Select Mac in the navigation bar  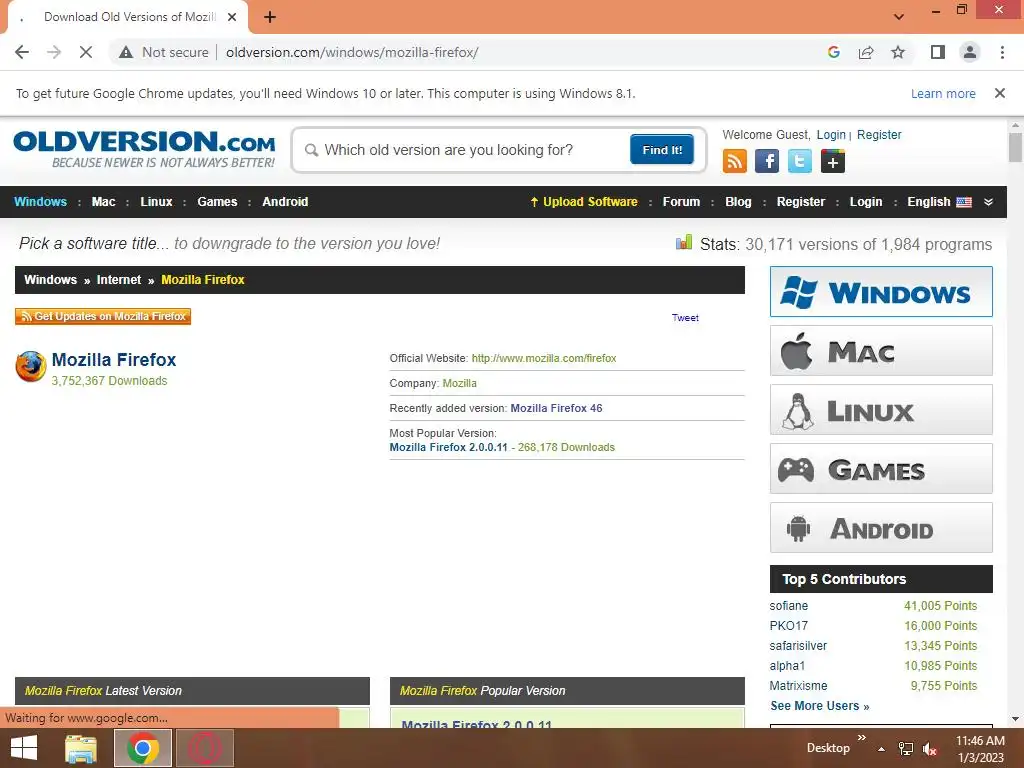pos(103,202)
